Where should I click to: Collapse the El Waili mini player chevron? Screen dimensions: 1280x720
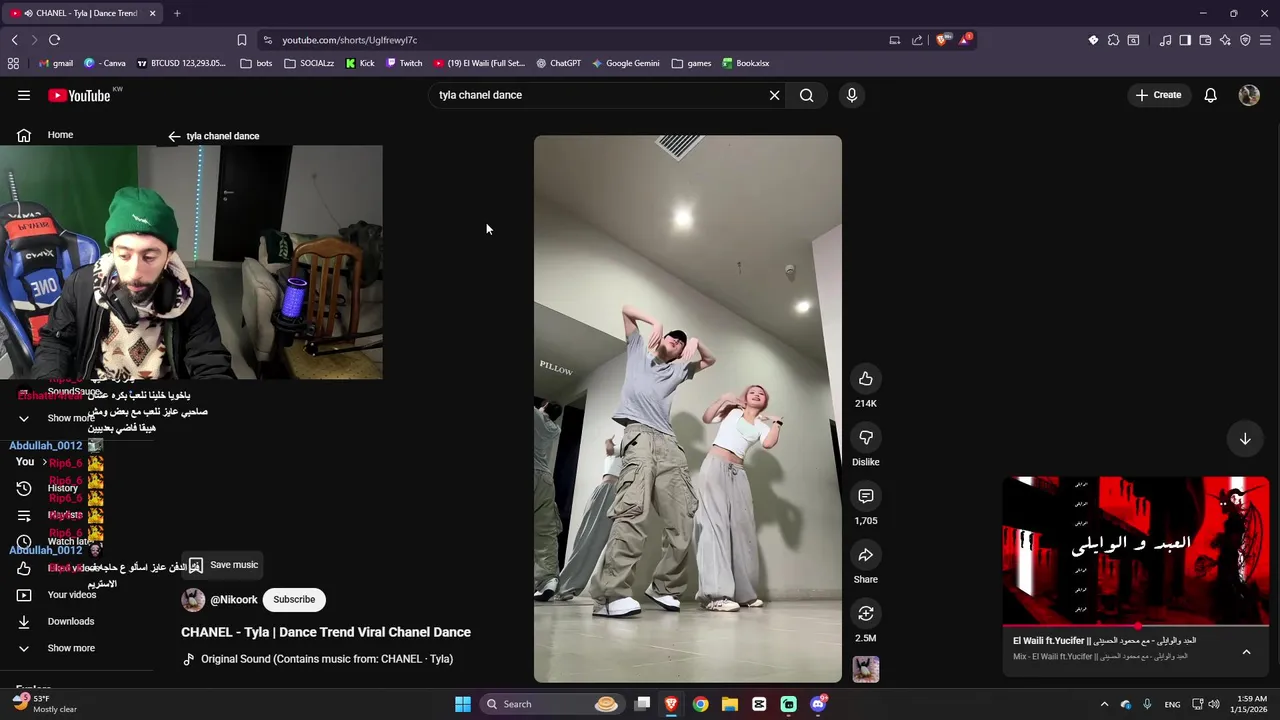pyautogui.click(x=1246, y=652)
